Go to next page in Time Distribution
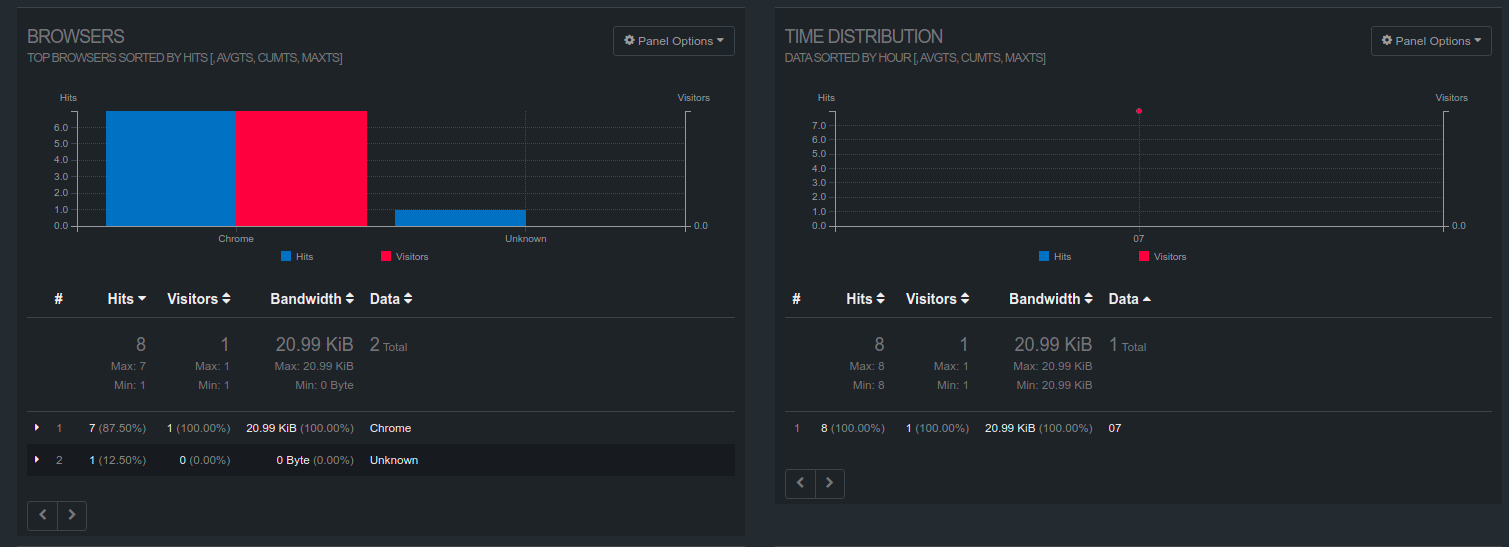This screenshot has width=1509, height=547. (830, 483)
